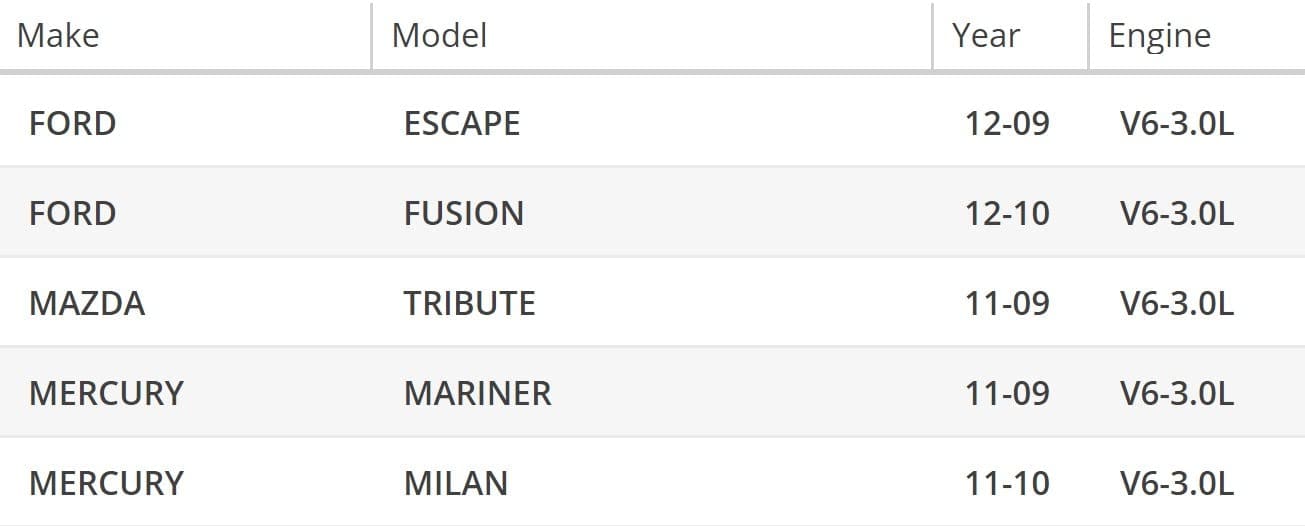1305x526 pixels.
Task: Select MERCURY in the MILAN row
Action: tap(106, 484)
